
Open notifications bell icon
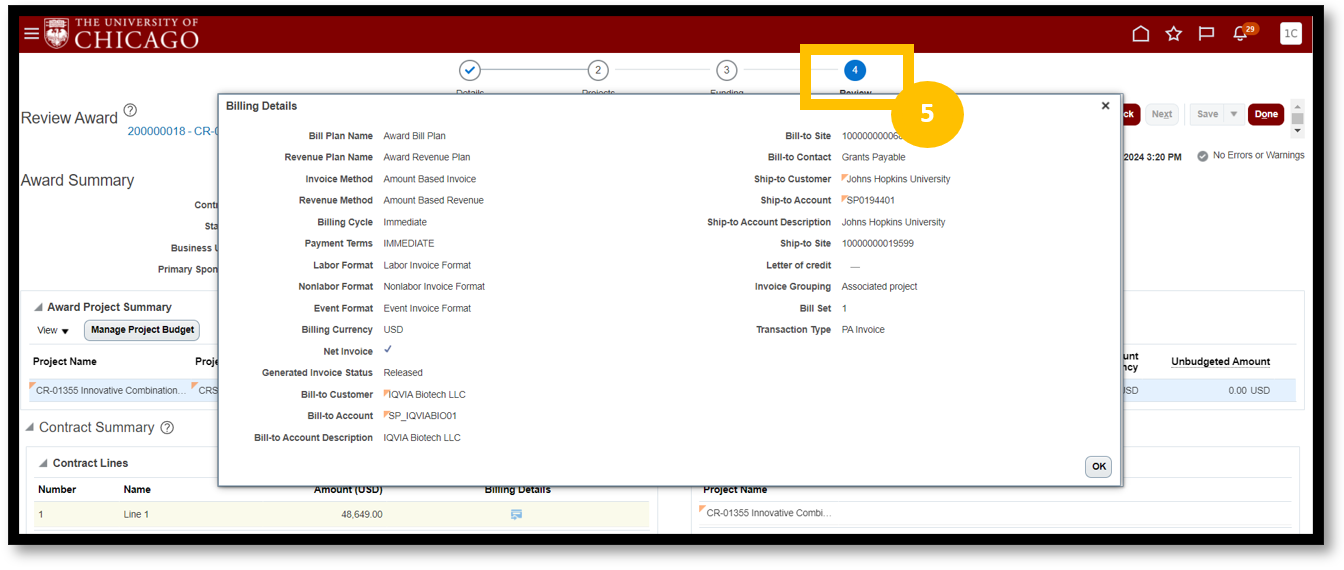click(1240, 34)
